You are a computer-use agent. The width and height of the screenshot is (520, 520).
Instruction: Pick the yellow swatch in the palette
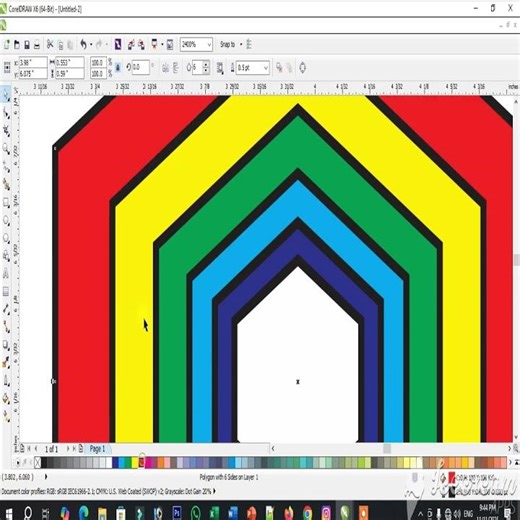coord(135,462)
